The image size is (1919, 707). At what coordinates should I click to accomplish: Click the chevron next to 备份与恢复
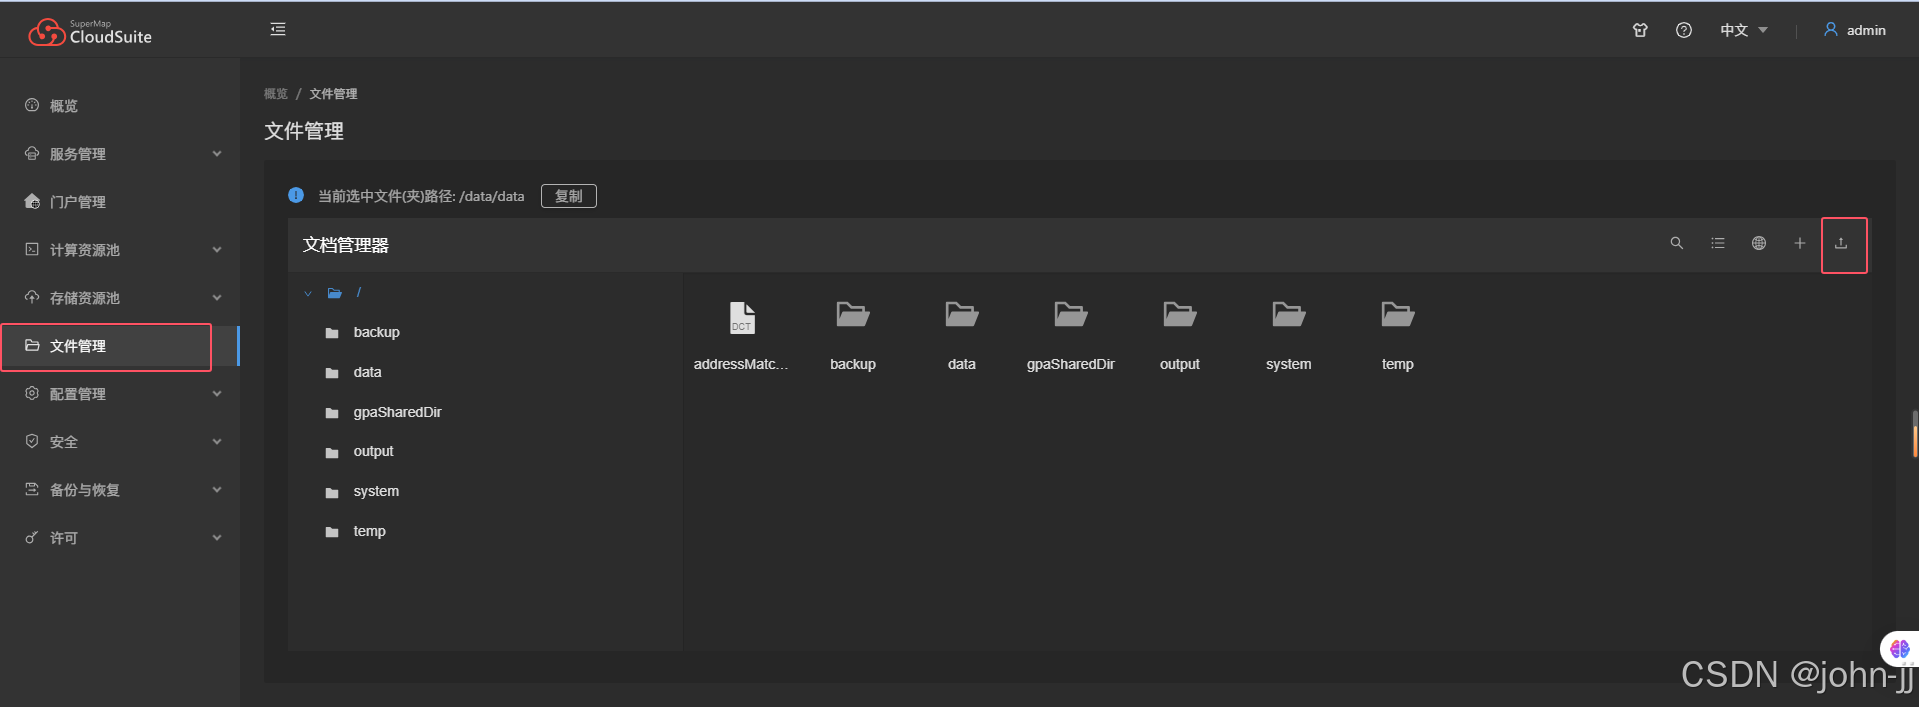pyautogui.click(x=217, y=490)
